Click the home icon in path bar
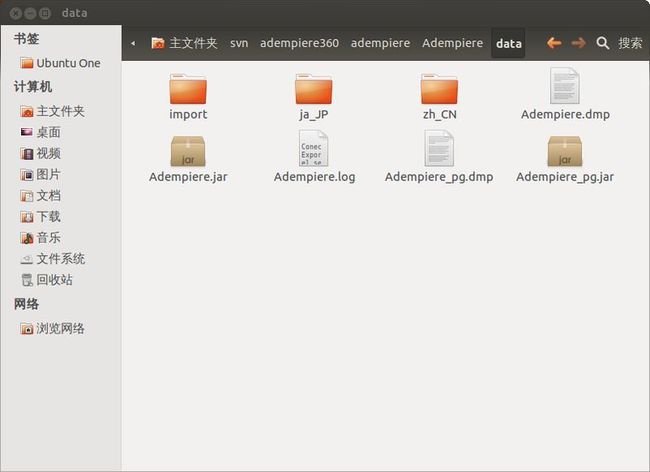The width and height of the screenshot is (650, 472). click(x=158, y=43)
